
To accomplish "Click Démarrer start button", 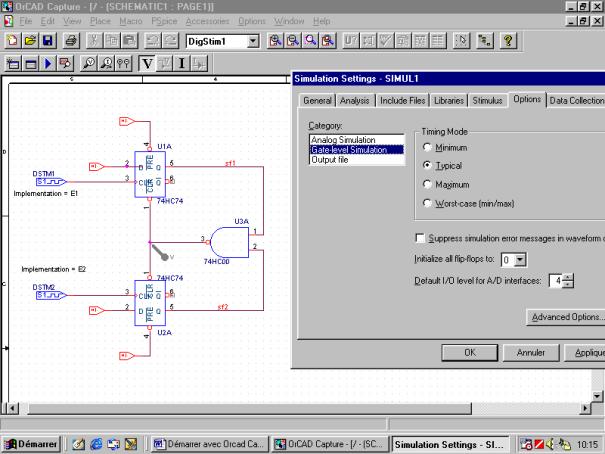I will pyautogui.click(x=32, y=444).
